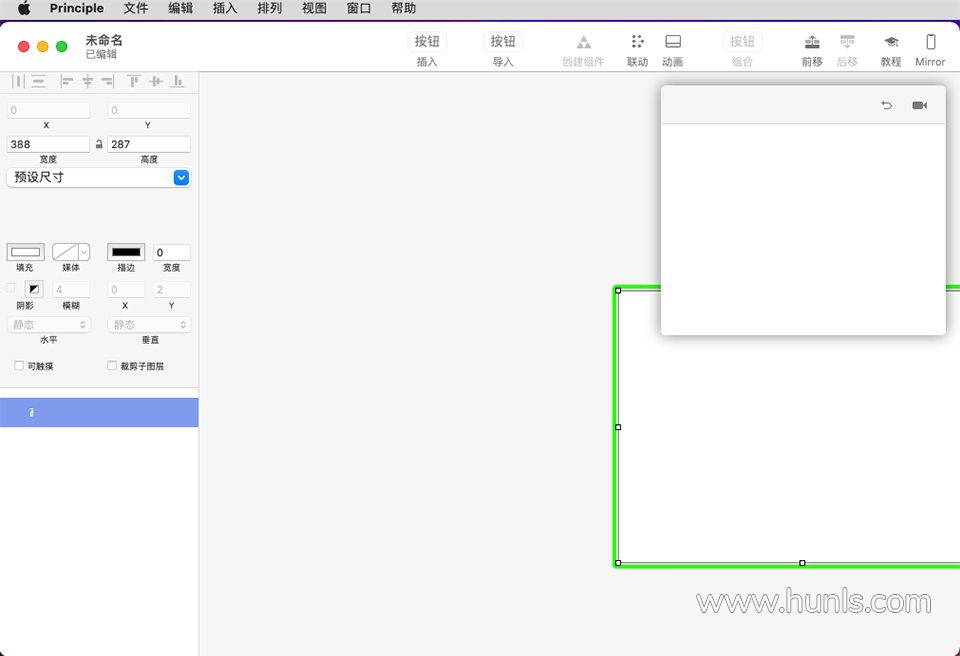The height and width of the screenshot is (656, 960).
Task: Open the Apple menu
Action: [x=24, y=9]
